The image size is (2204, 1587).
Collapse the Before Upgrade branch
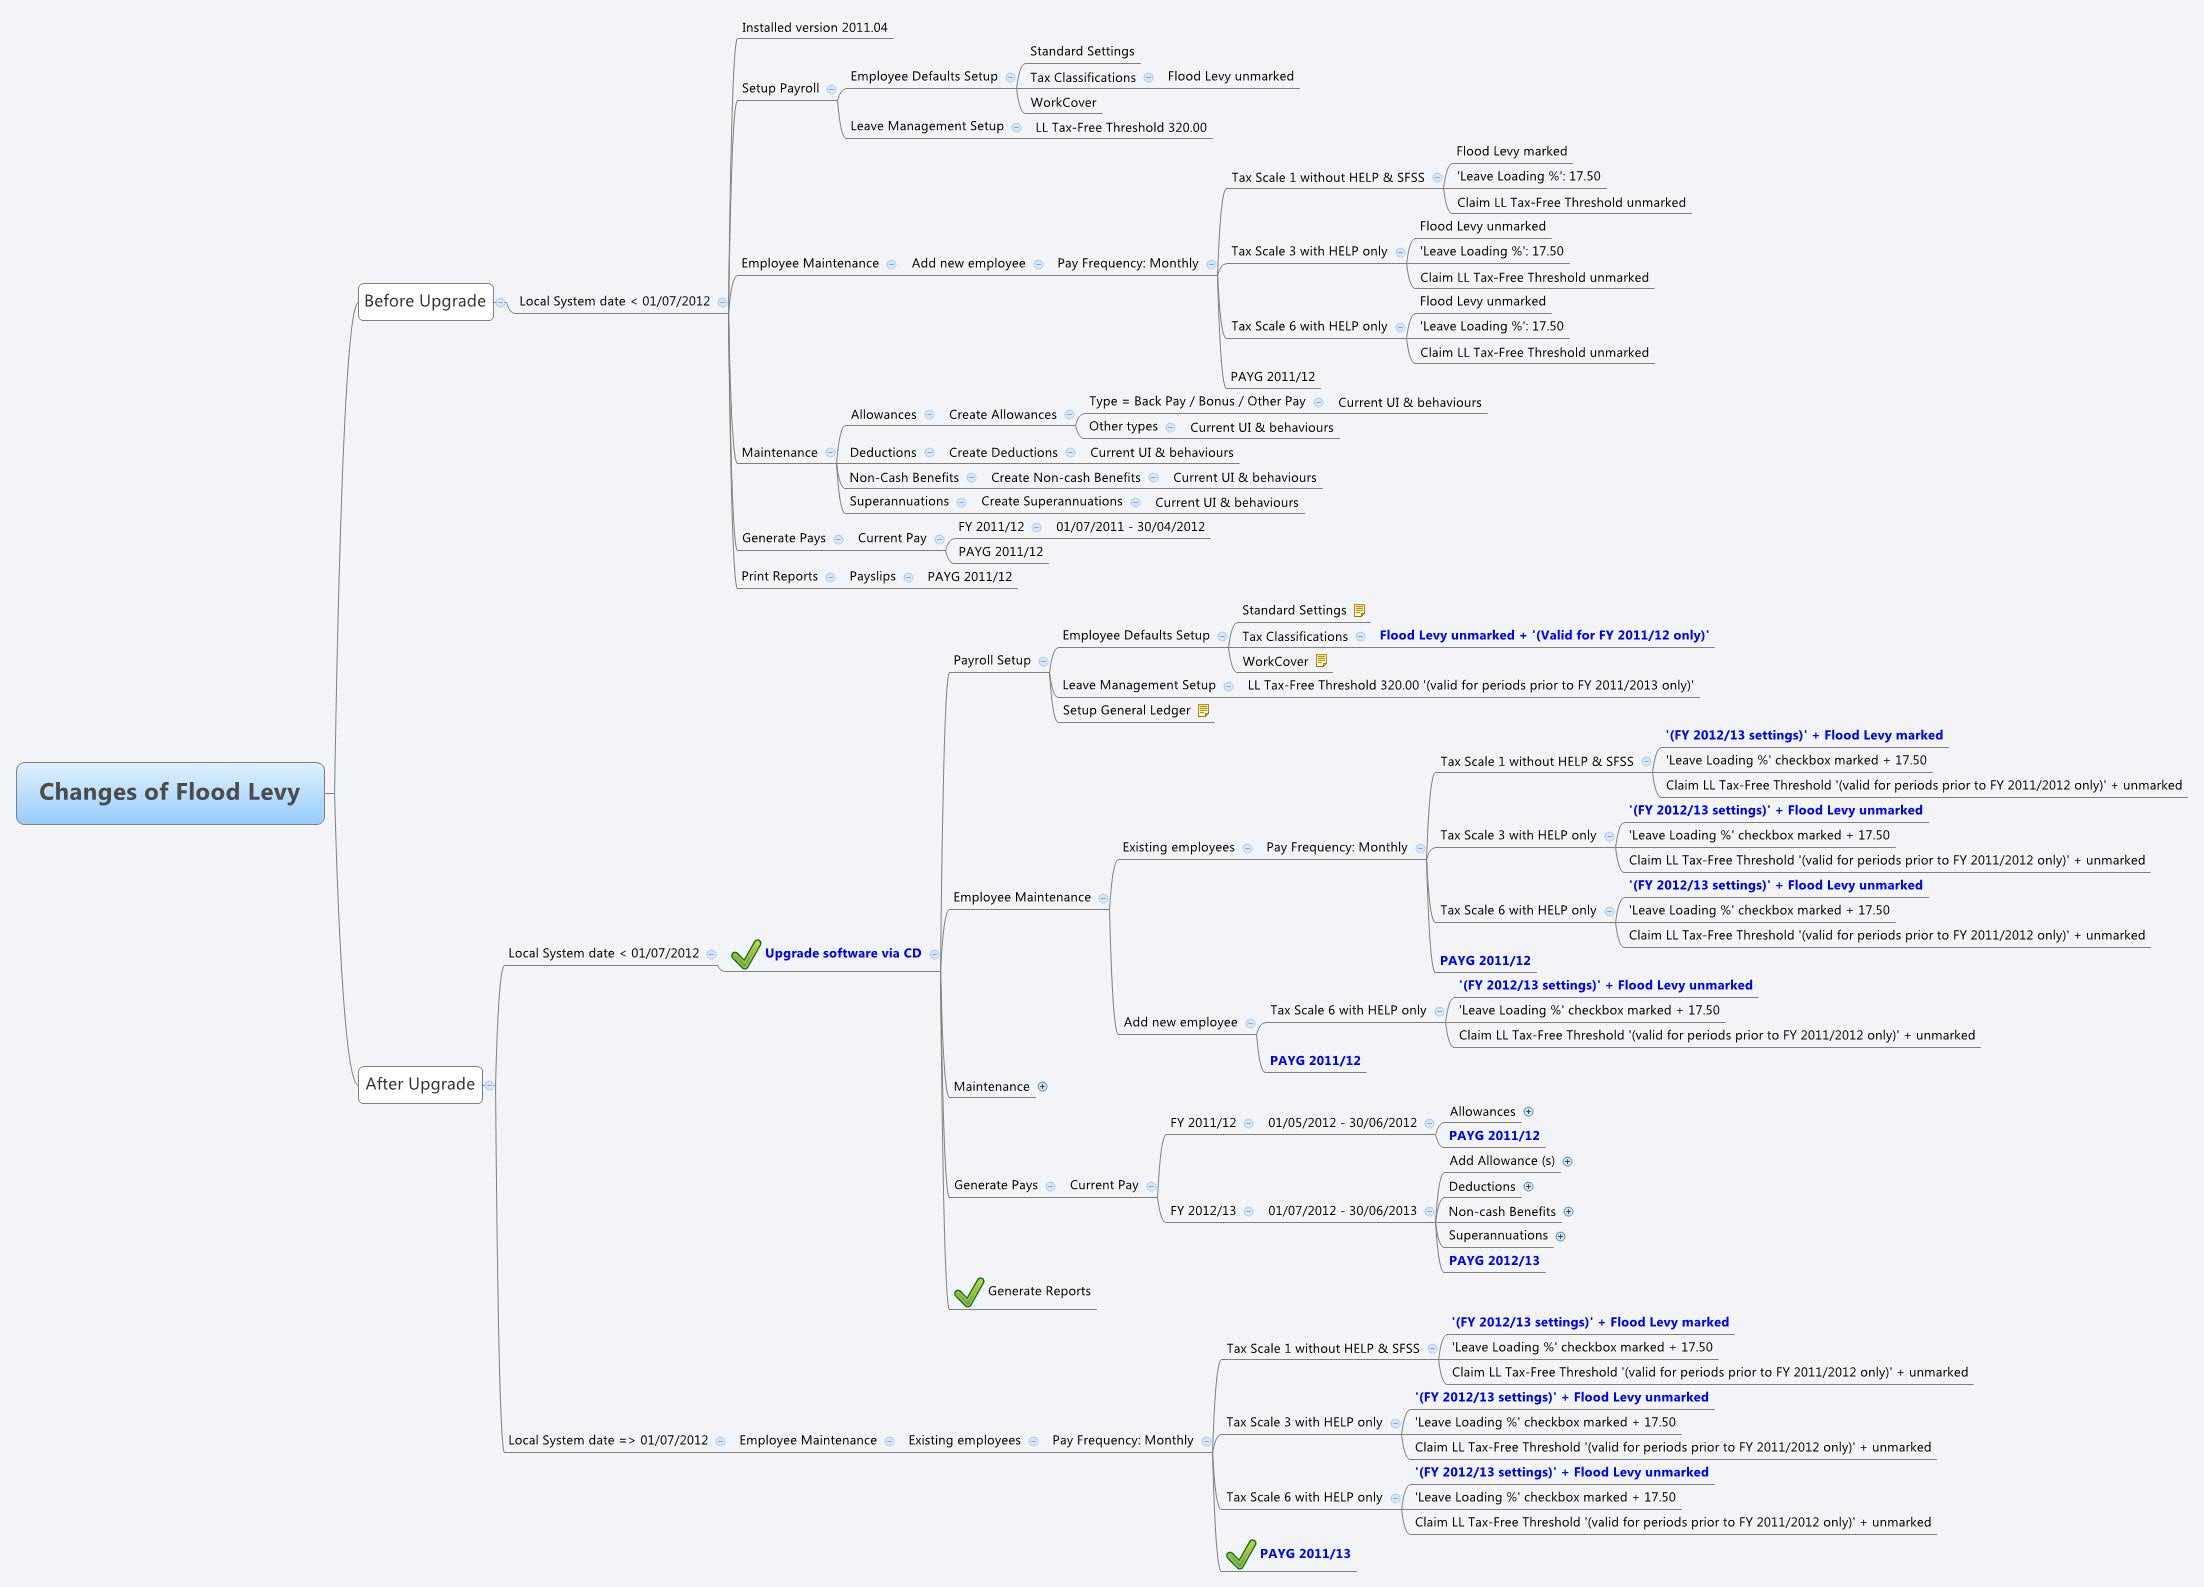[x=500, y=301]
